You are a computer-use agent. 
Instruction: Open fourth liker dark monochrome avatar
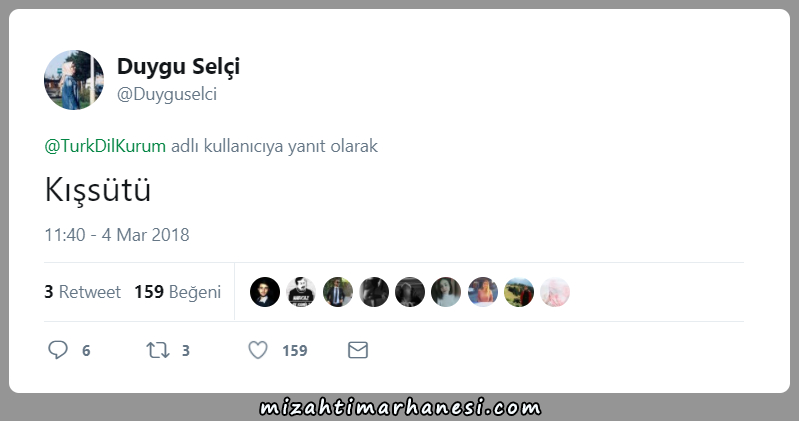click(x=374, y=292)
